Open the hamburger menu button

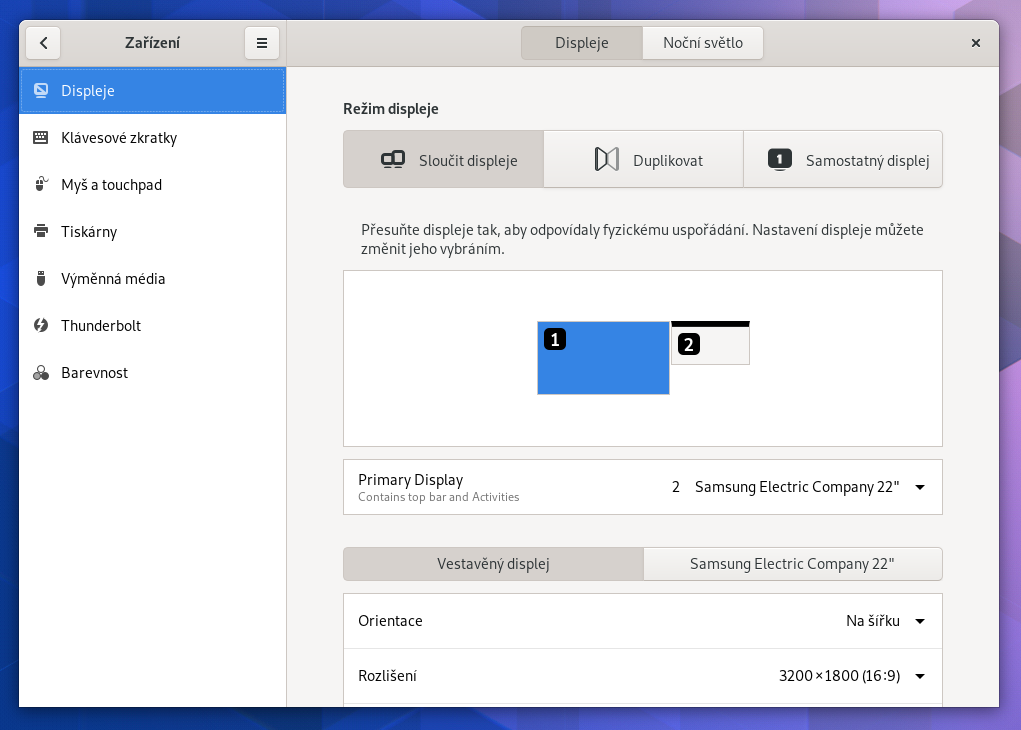(262, 43)
